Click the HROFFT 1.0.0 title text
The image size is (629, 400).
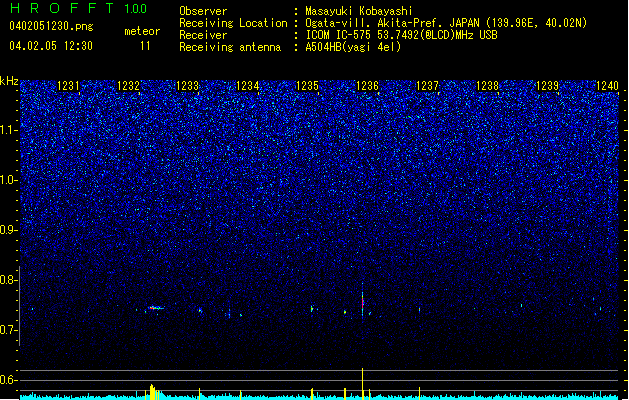(x=79, y=8)
